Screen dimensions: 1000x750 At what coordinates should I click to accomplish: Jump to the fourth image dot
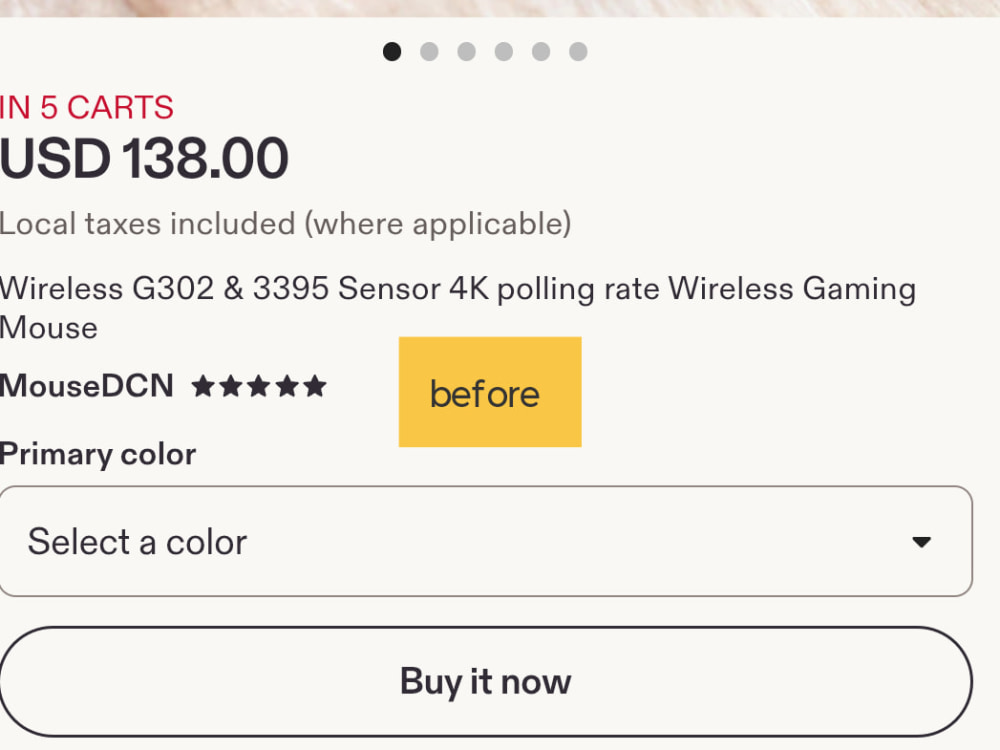point(504,52)
